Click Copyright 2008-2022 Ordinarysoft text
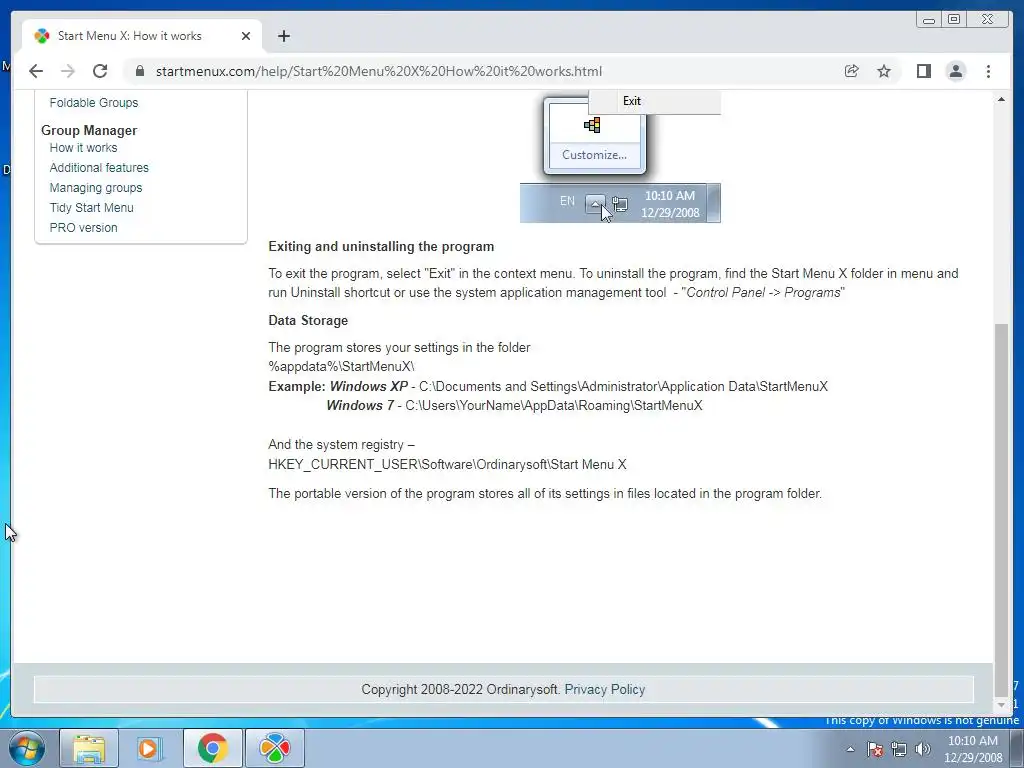Image resolution: width=1024 pixels, height=768 pixels. coord(460,689)
